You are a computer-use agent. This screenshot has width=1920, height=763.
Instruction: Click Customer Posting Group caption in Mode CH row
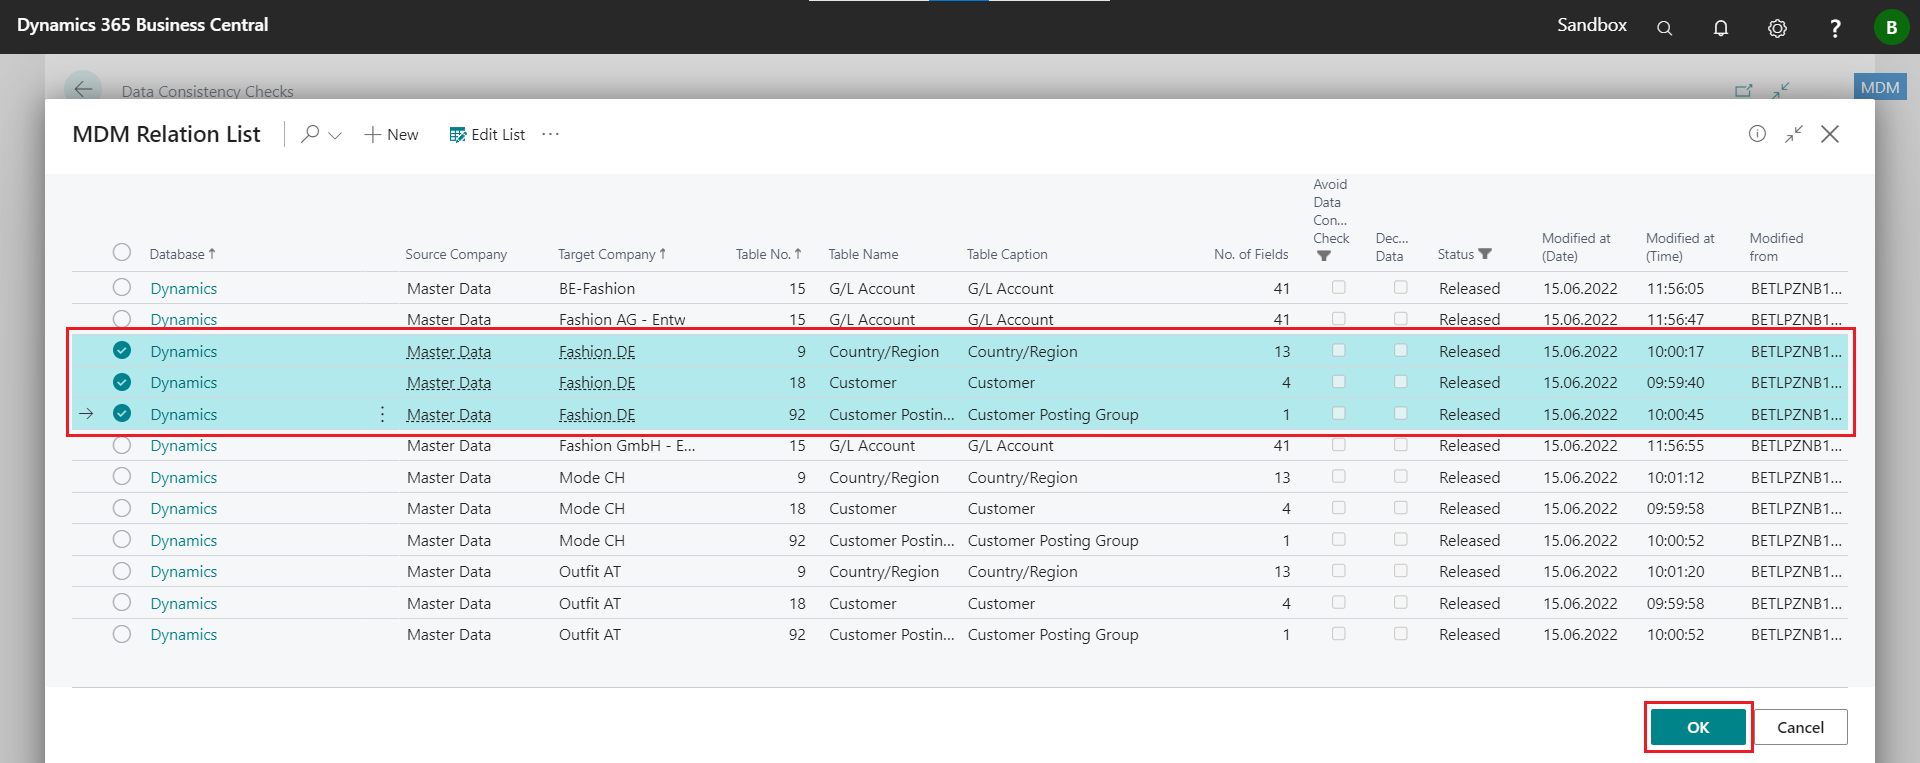coord(1053,540)
